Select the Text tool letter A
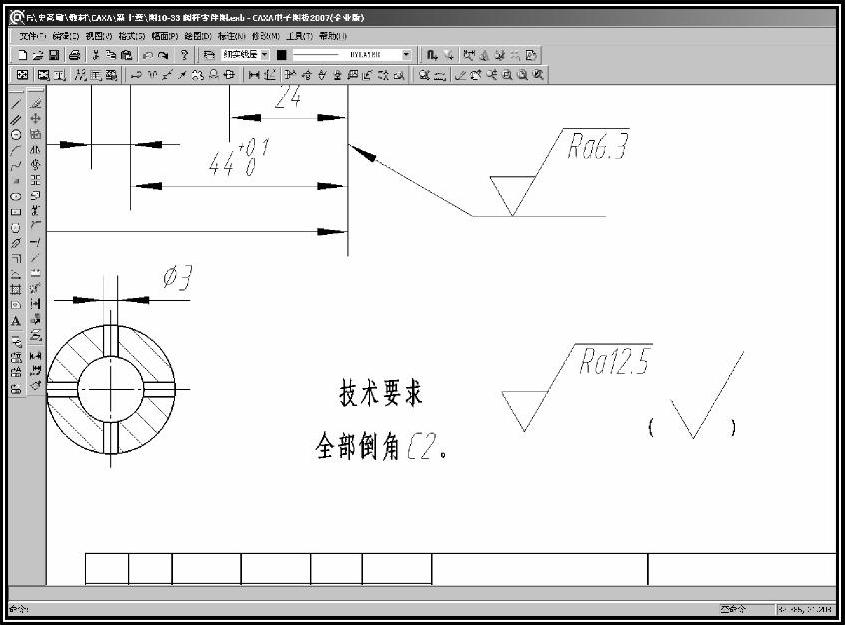The height and width of the screenshot is (625, 845). tap(16, 321)
